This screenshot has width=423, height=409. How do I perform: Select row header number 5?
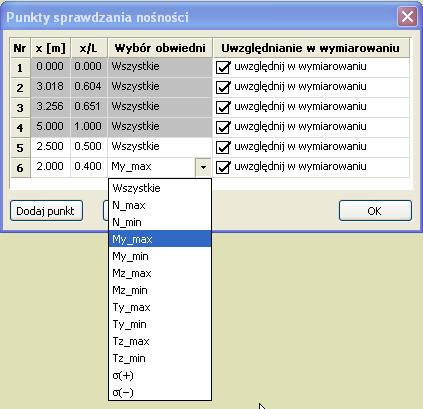(20, 147)
